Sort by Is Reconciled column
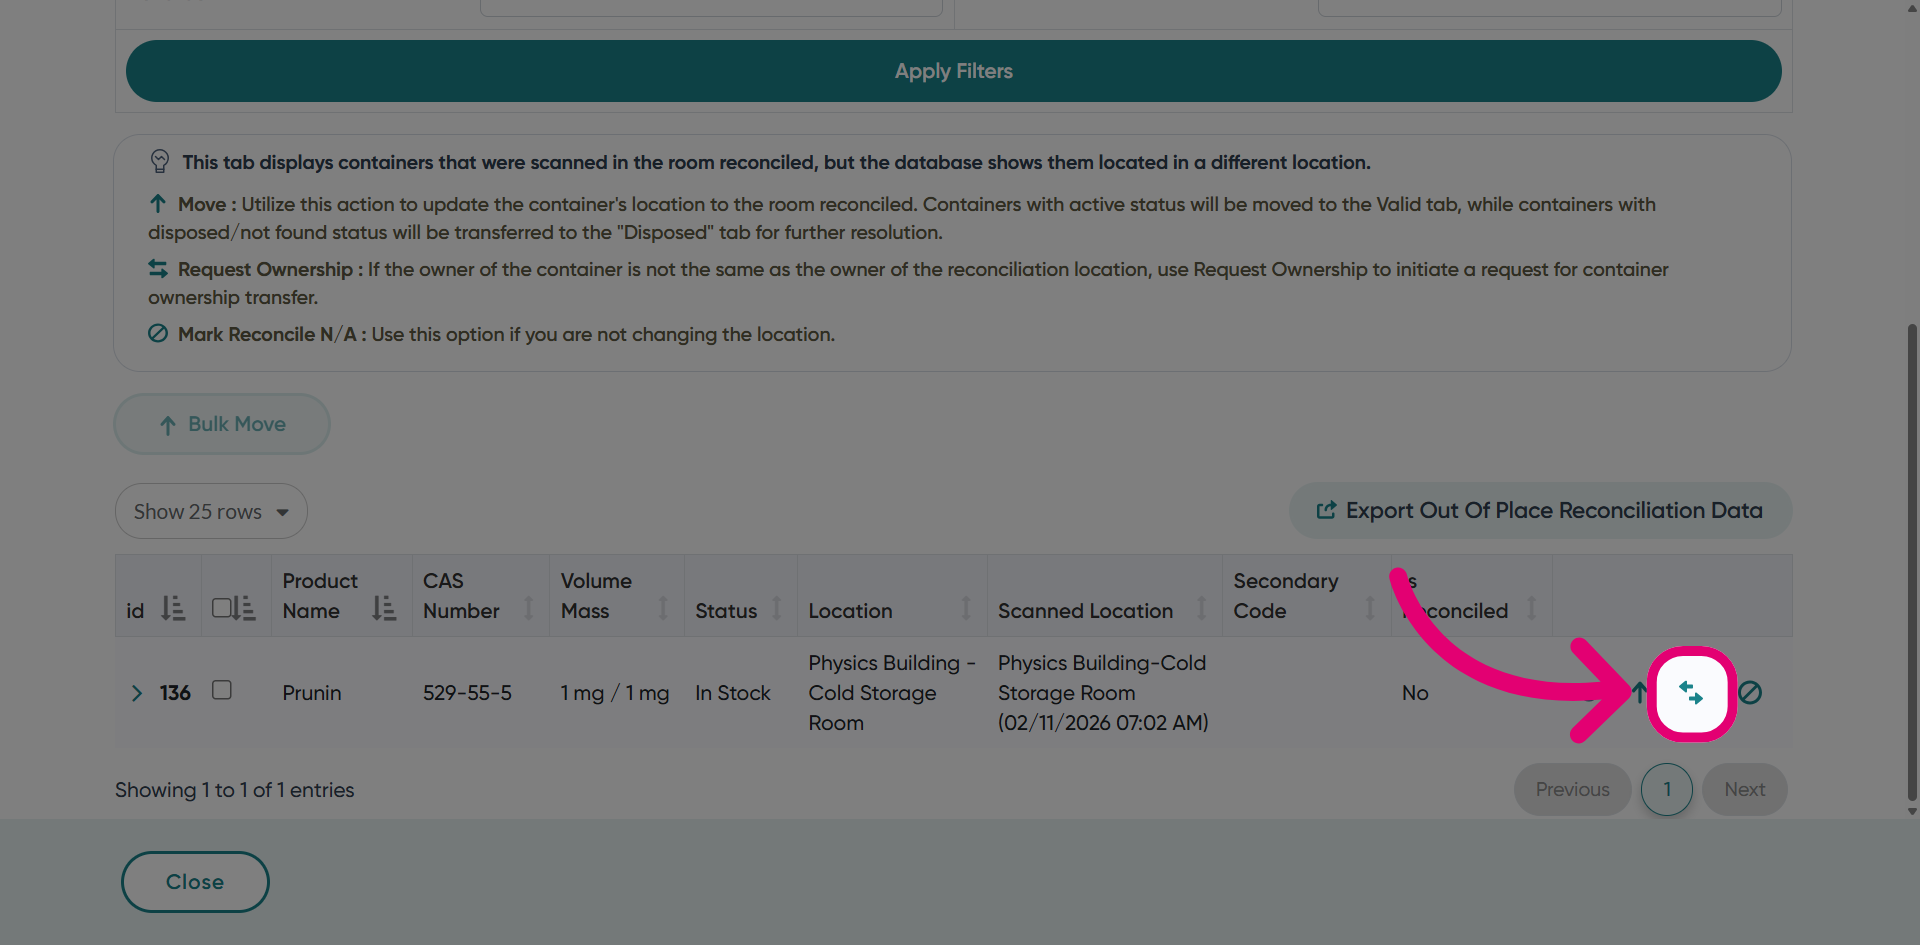1920x945 pixels. [x=1531, y=608]
